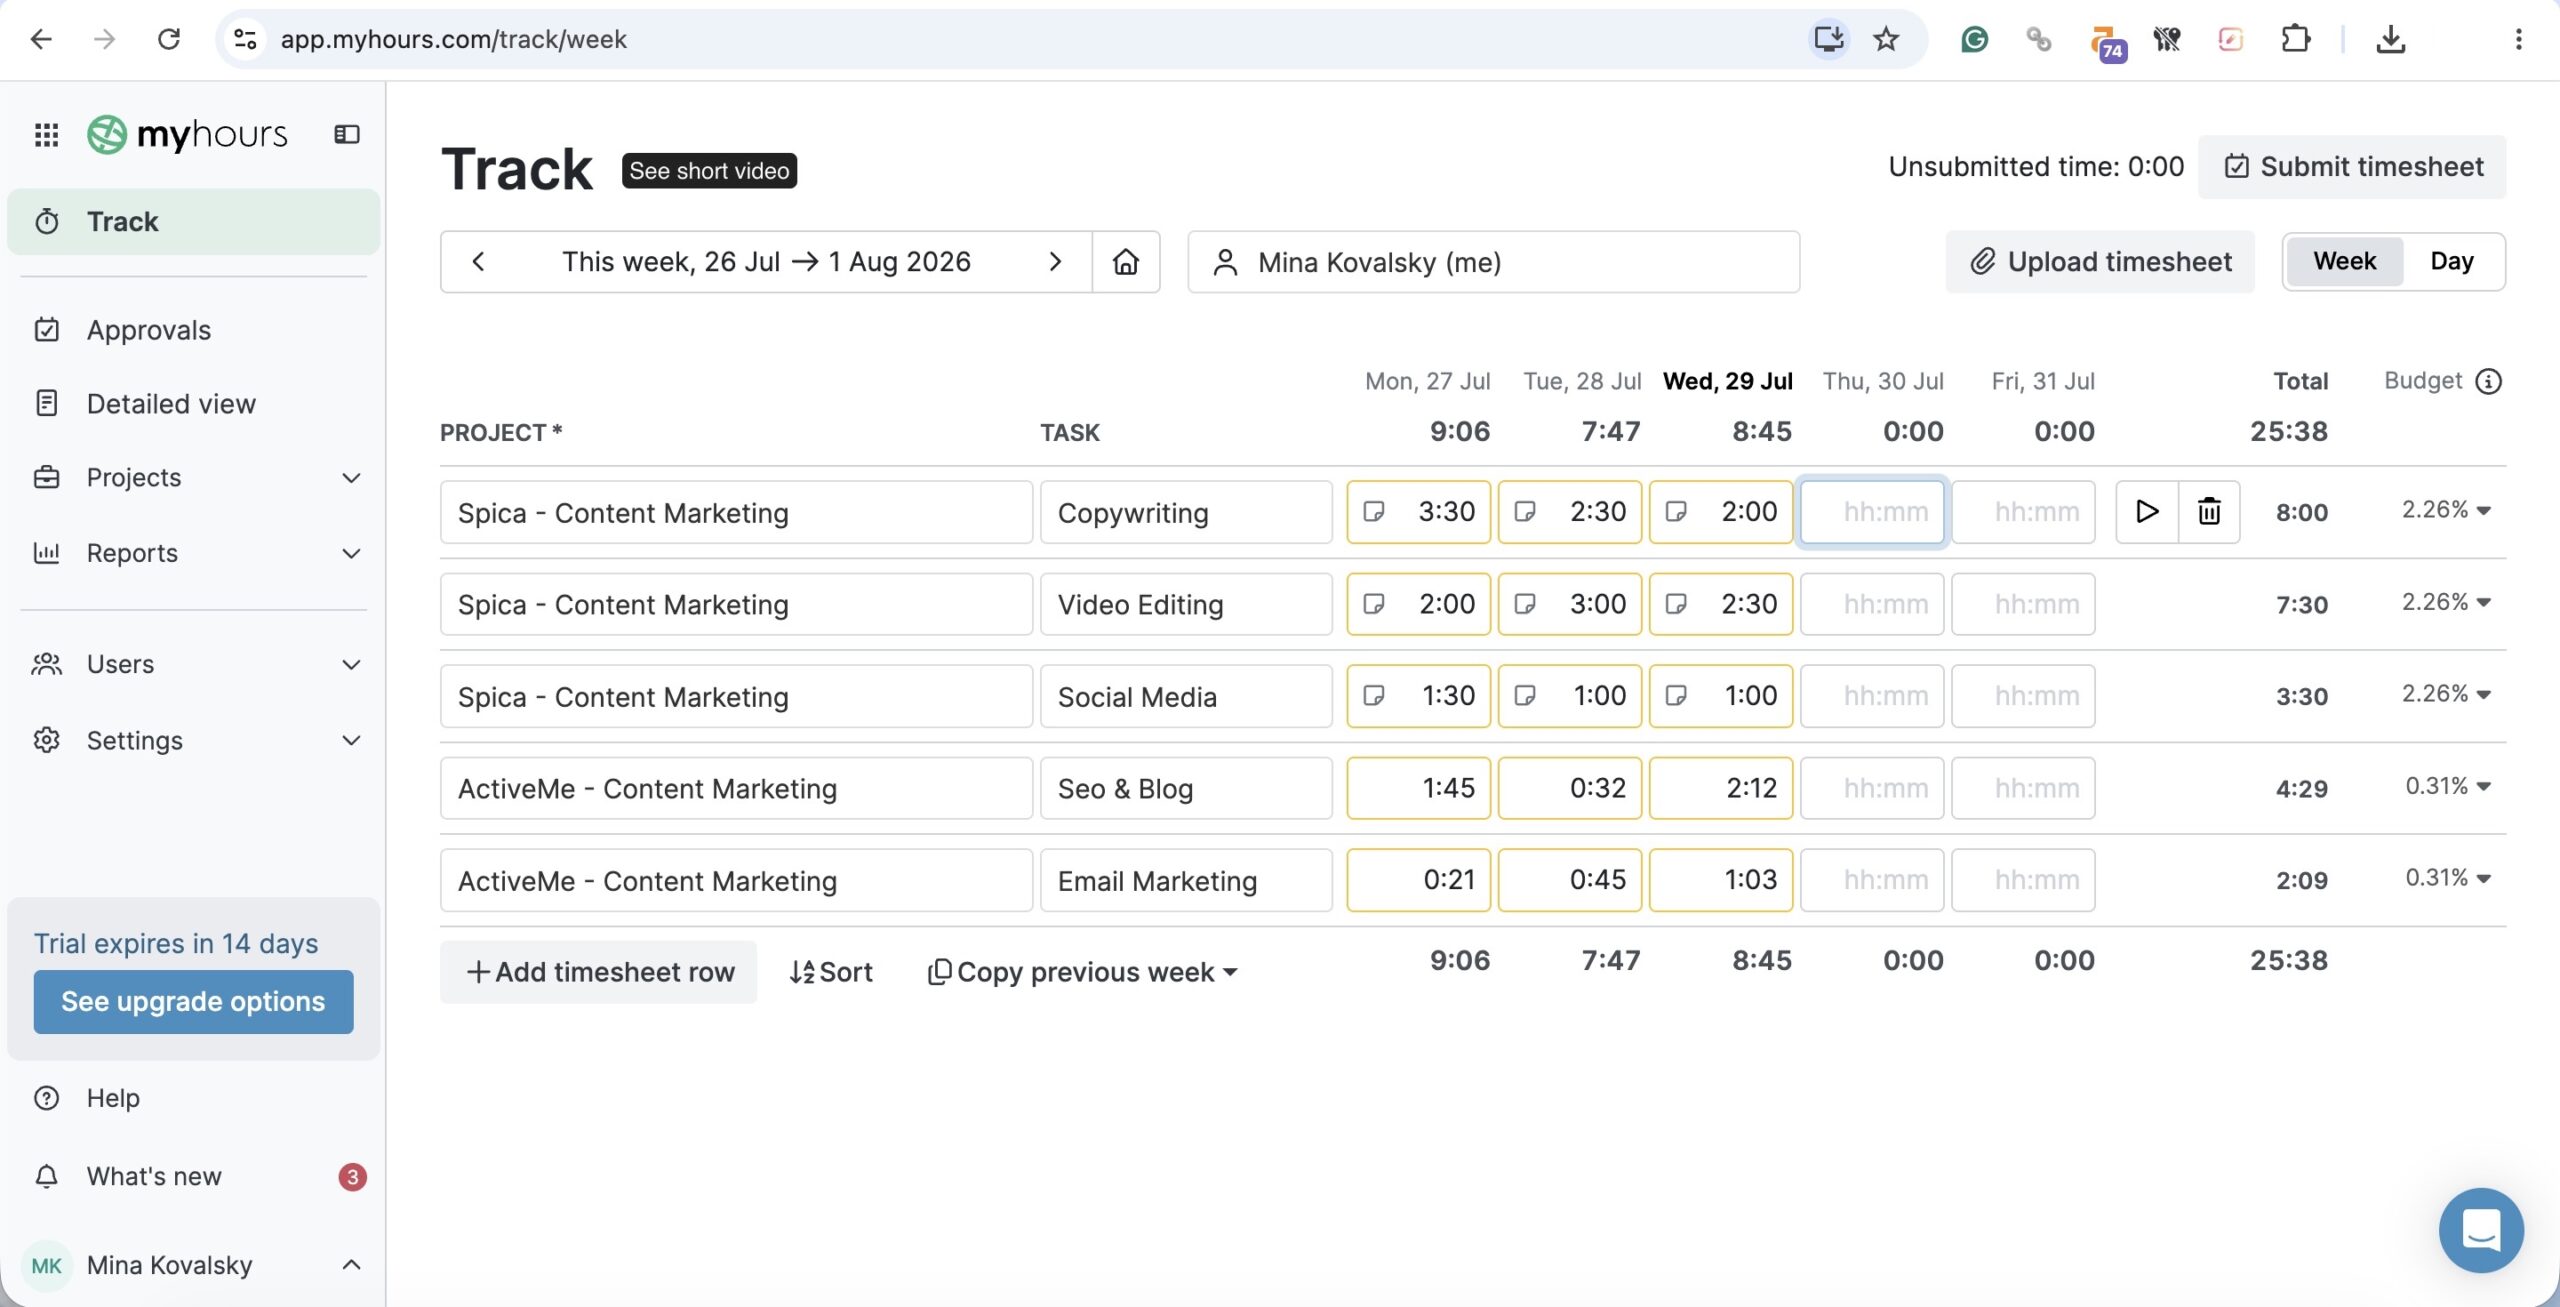Click Upload timesheet button
Image resolution: width=2560 pixels, height=1307 pixels.
(x=2100, y=262)
